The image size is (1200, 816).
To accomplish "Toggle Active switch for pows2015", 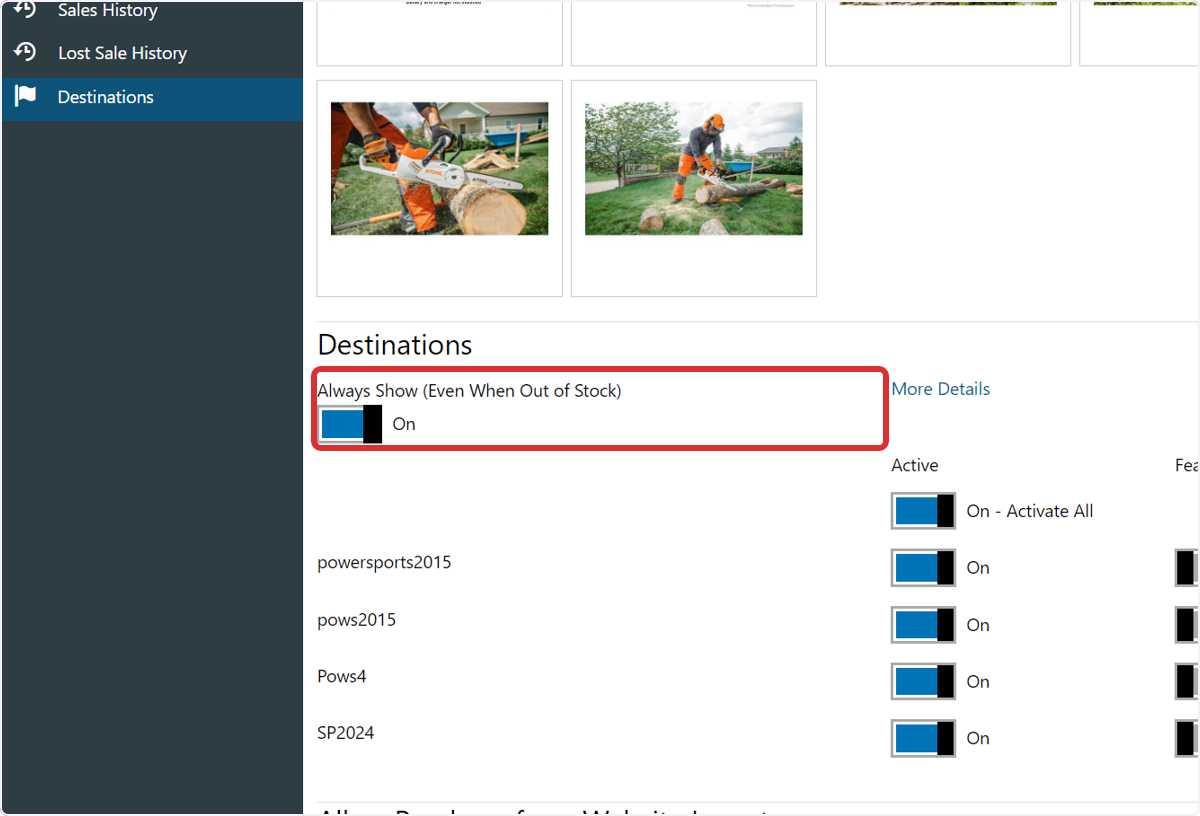I will 923,625.
